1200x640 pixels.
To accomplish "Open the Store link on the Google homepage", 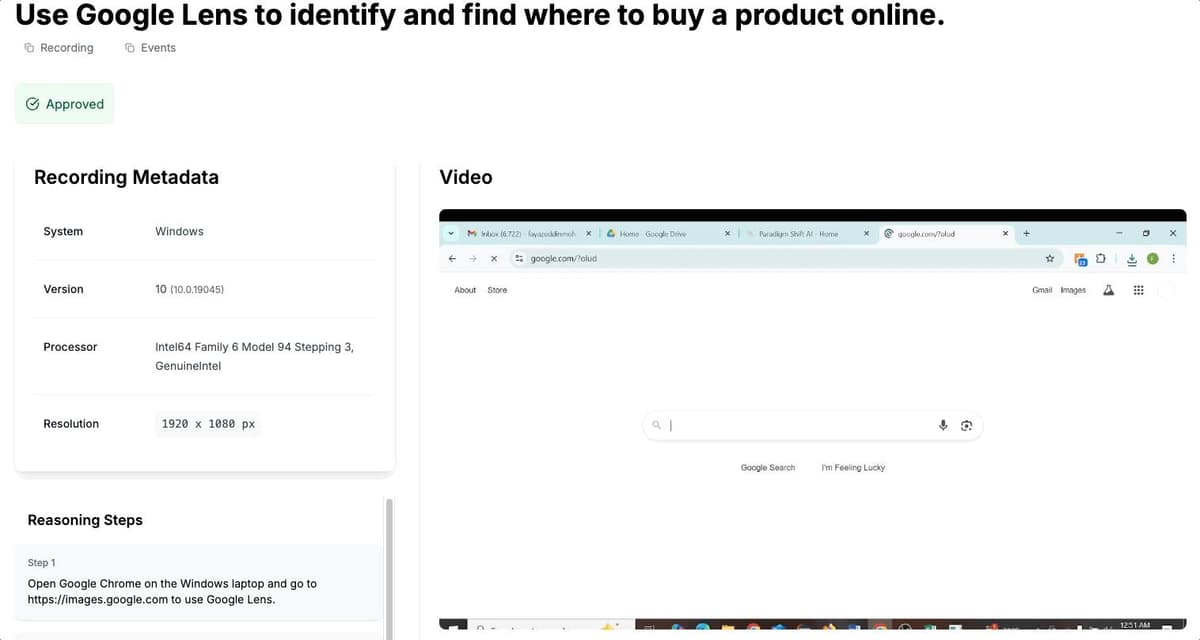I will [x=497, y=290].
